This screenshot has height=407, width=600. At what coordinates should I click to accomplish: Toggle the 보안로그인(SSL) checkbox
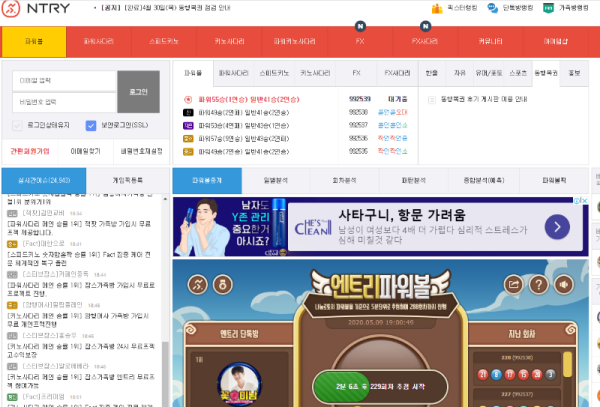[91, 125]
